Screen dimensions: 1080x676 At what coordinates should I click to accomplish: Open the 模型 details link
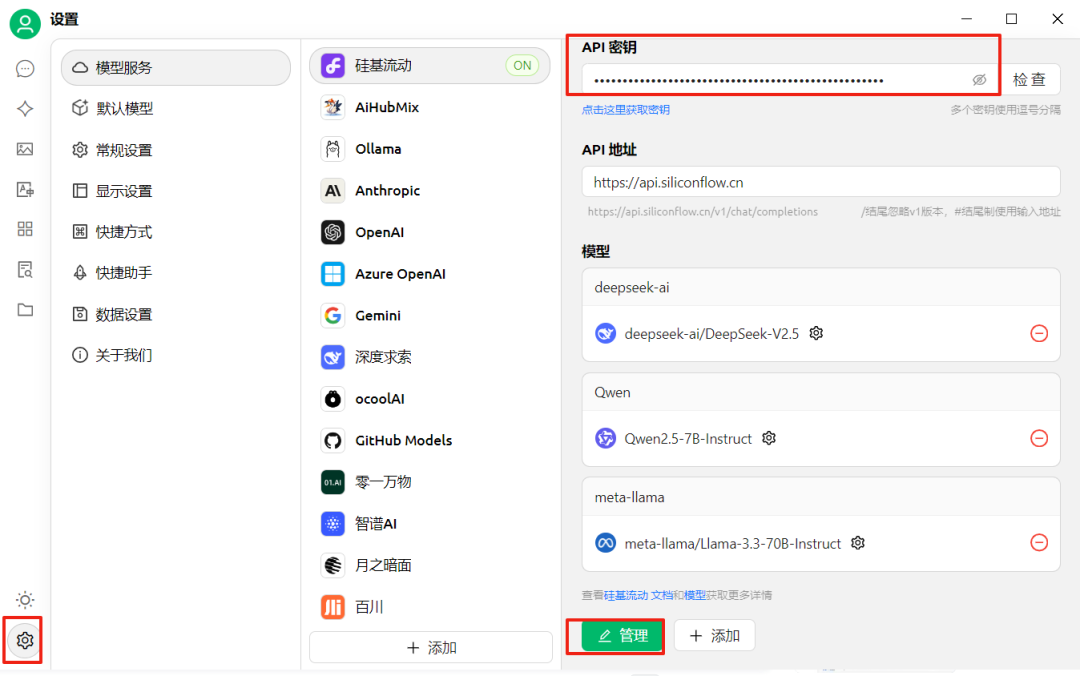coord(695,595)
